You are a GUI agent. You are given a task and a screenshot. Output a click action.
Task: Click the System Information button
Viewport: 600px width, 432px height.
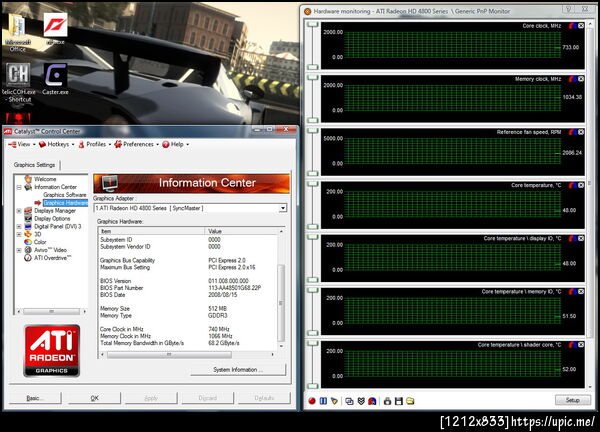(238, 370)
